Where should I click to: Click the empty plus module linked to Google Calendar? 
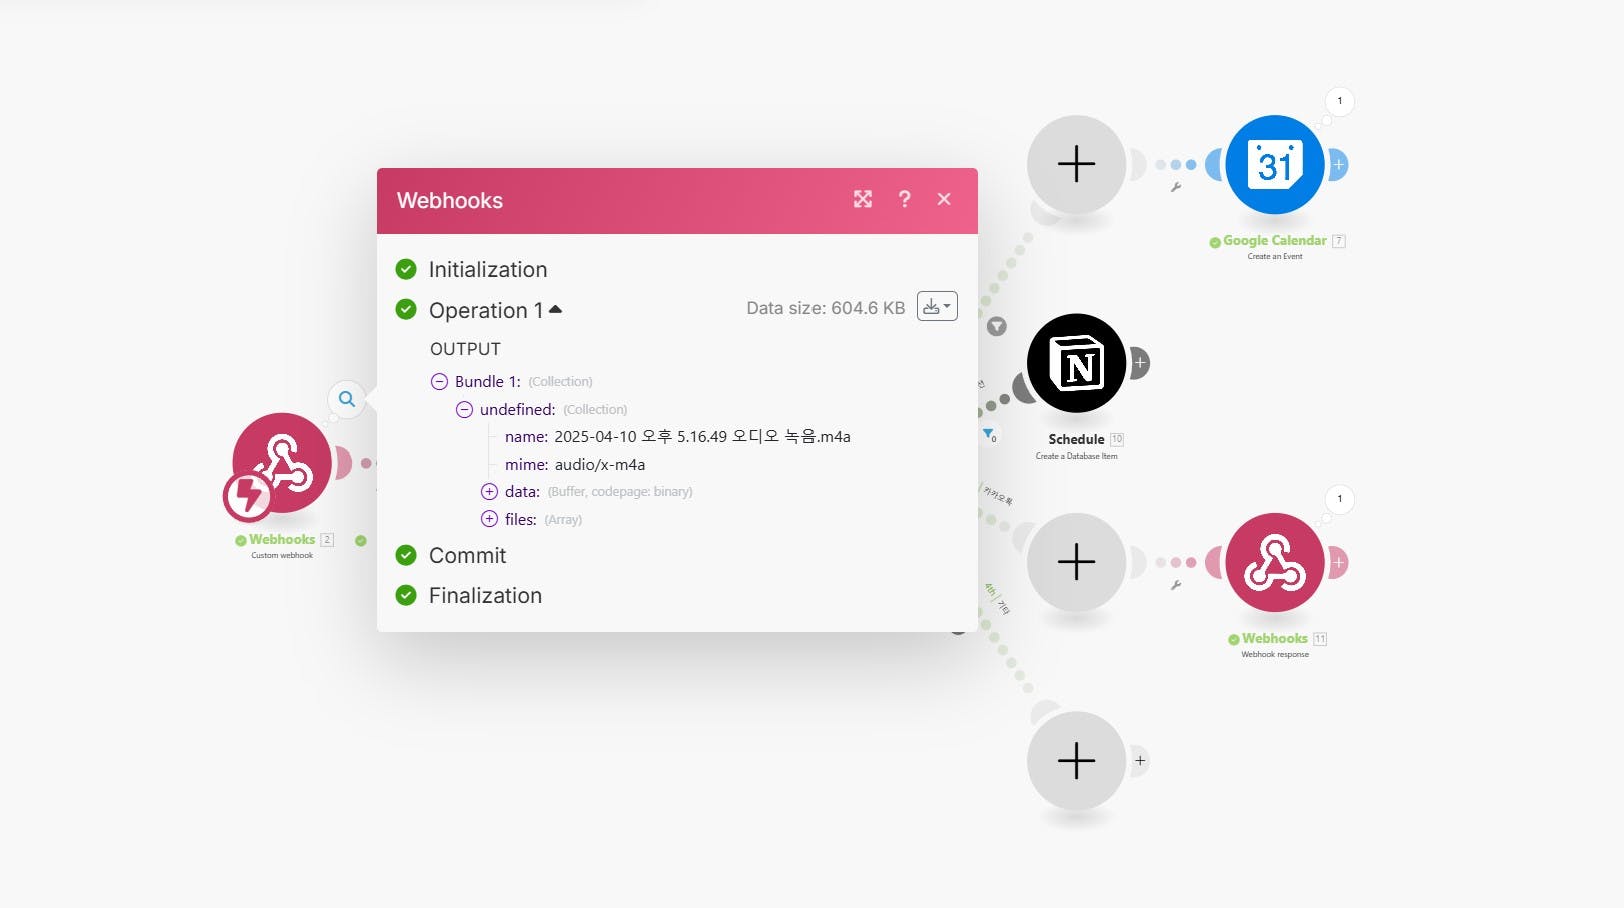point(1076,164)
